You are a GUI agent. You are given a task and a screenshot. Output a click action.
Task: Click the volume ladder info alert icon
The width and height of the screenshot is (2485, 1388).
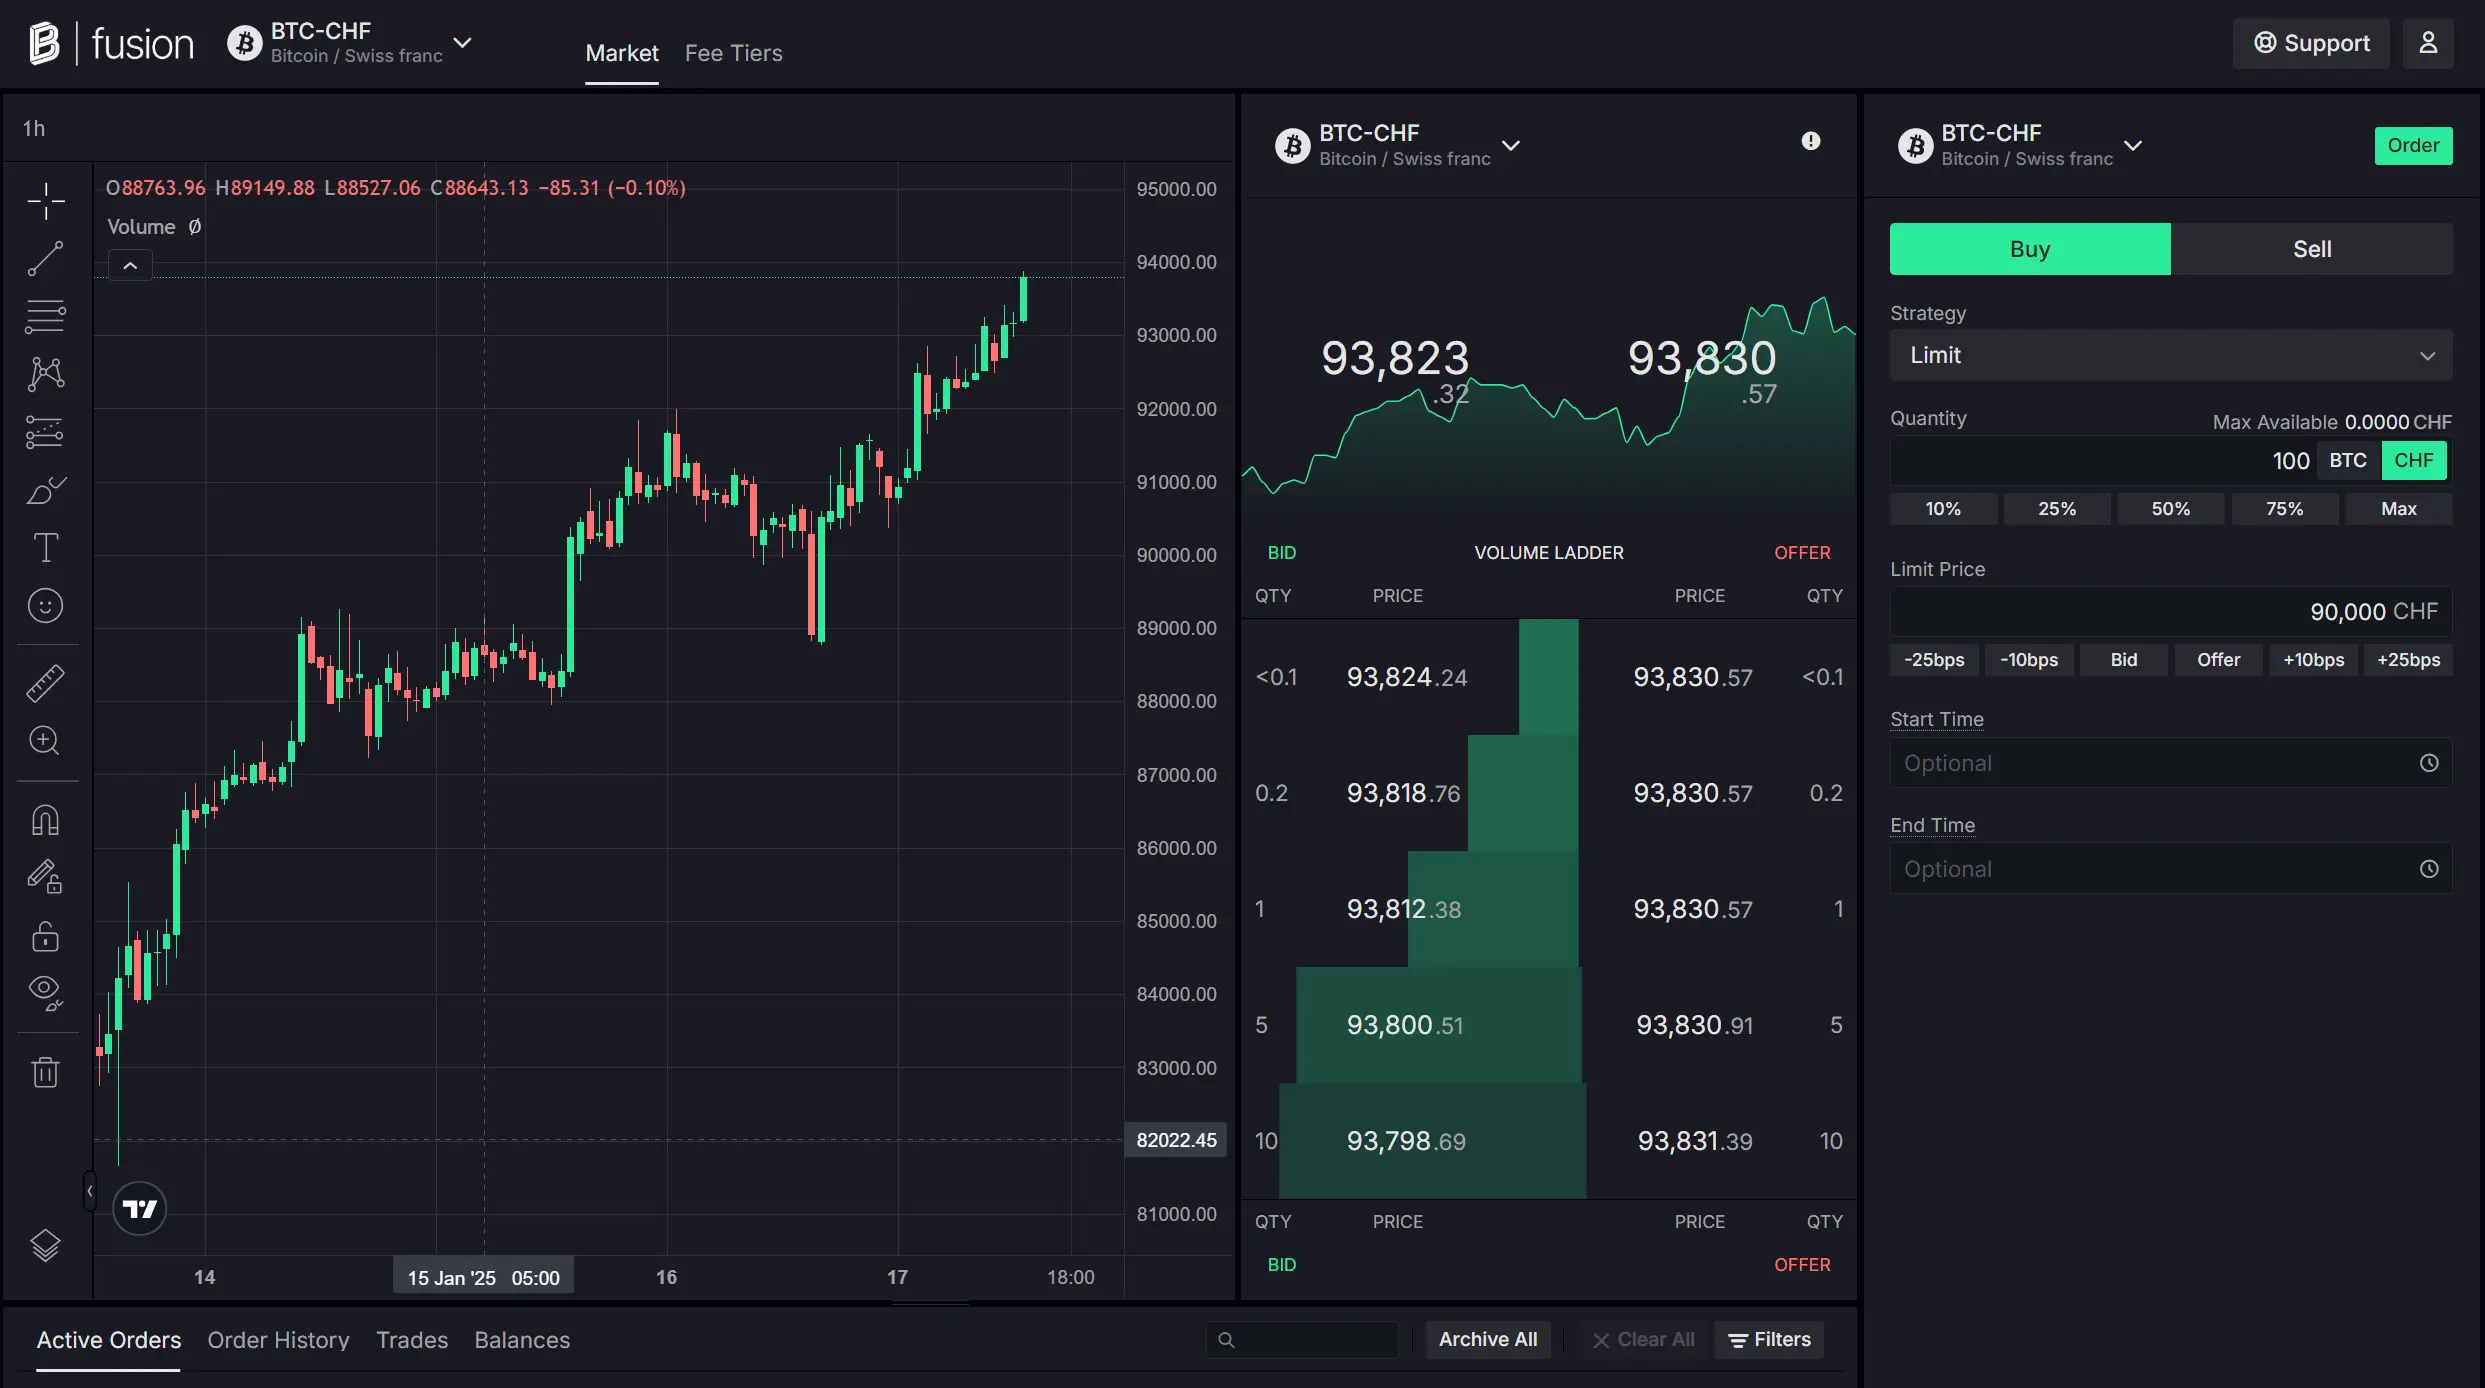[1811, 141]
